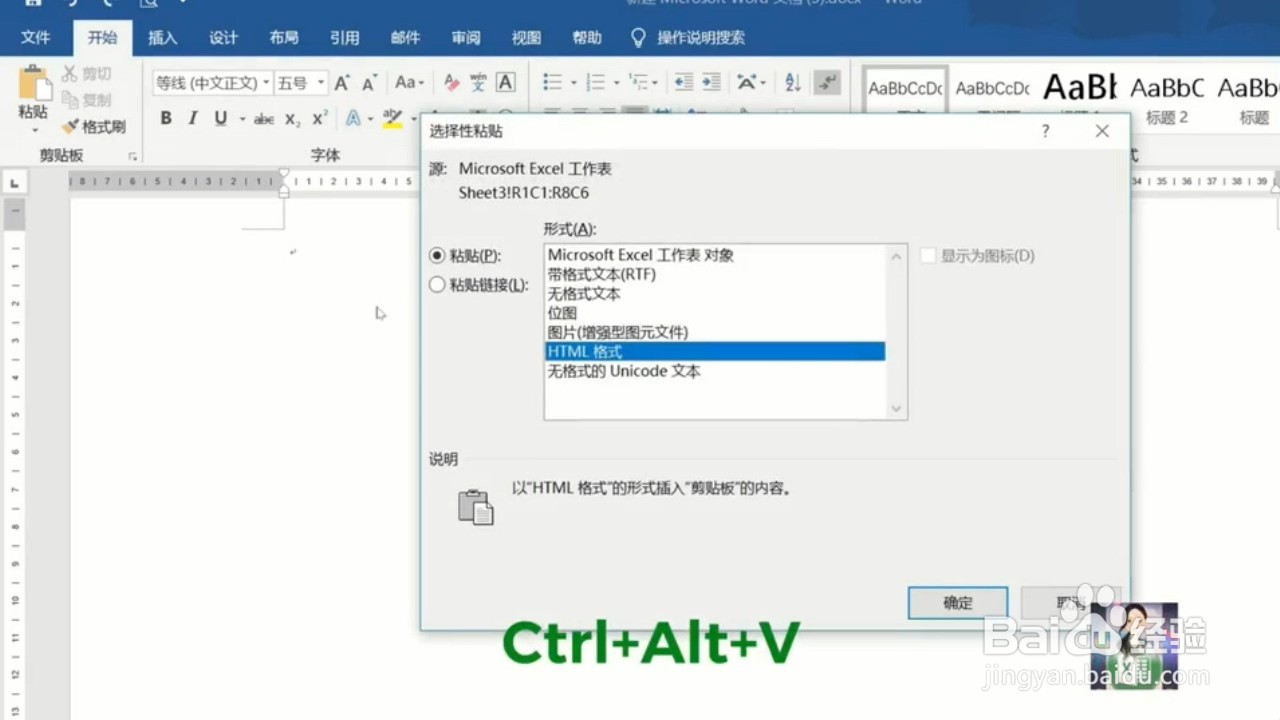The height and width of the screenshot is (720, 1280).
Task: Check the Display as icon (显示为图标) checkbox
Action: (928, 256)
